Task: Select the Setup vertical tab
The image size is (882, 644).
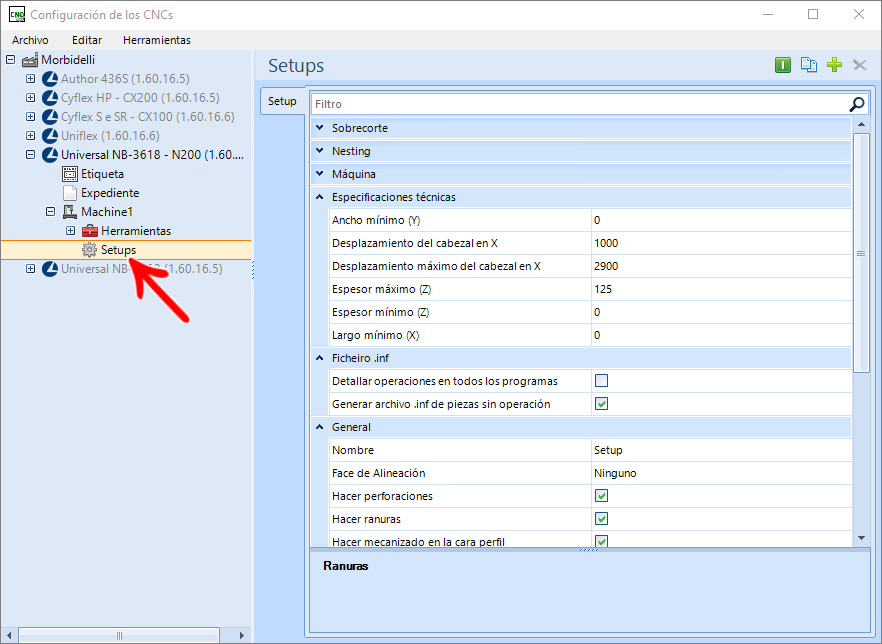Action: point(282,102)
